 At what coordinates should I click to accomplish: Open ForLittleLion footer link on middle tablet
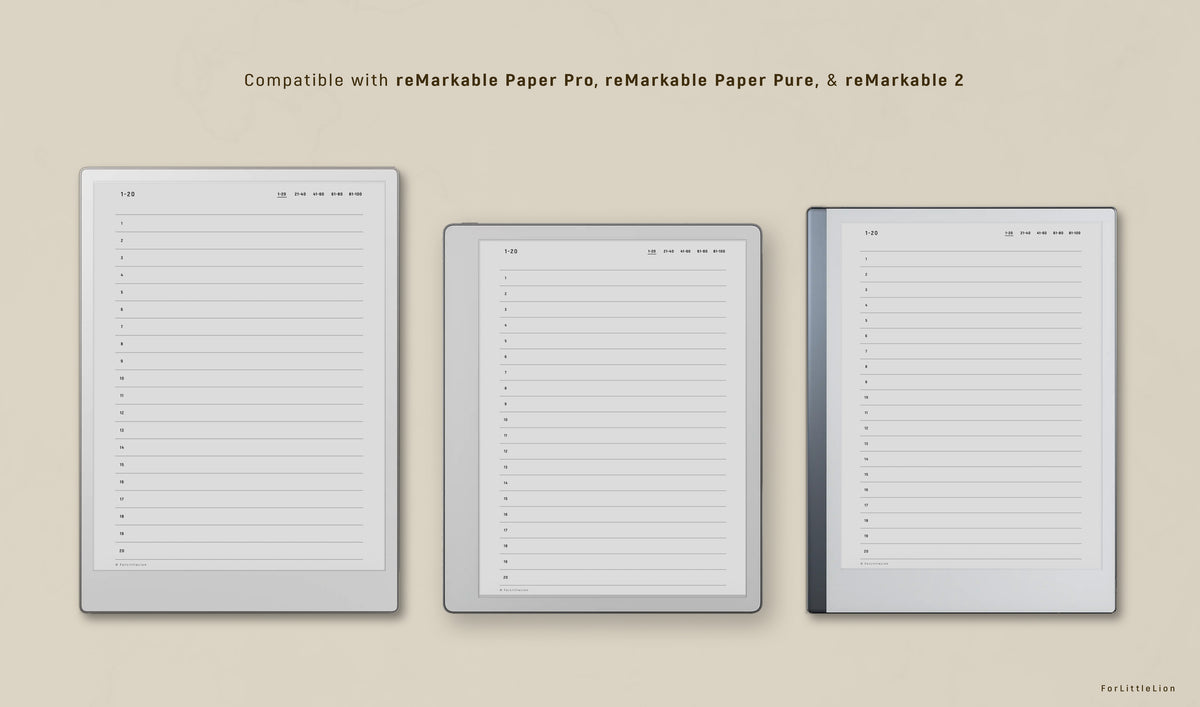point(515,590)
